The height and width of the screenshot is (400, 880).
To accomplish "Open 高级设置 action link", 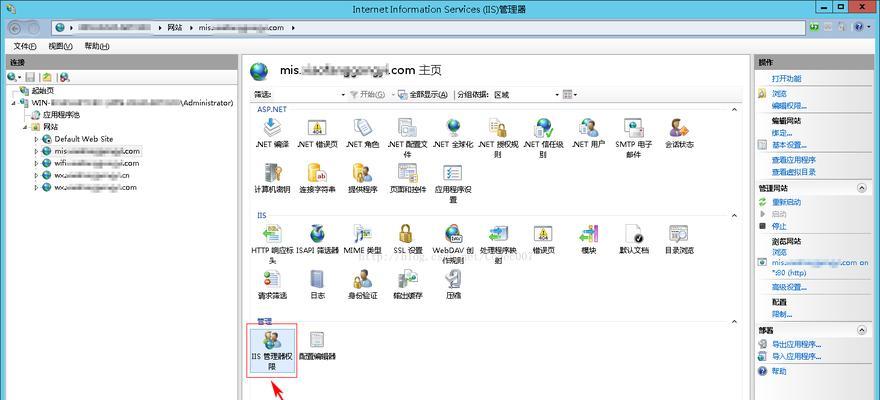I will pyautogui.click(x=789, y=287).
